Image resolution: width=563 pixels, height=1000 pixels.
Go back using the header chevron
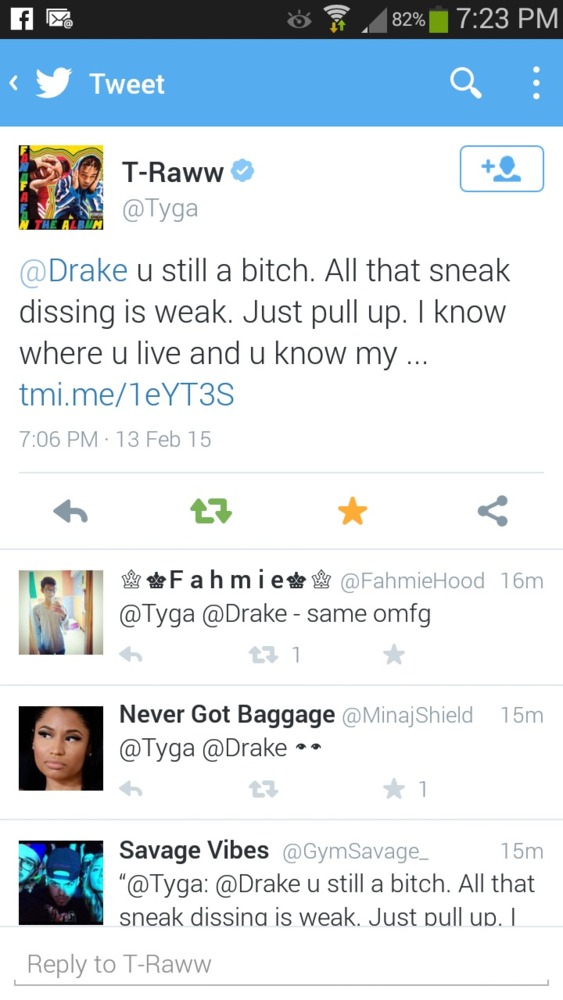(x=13, y=84)
